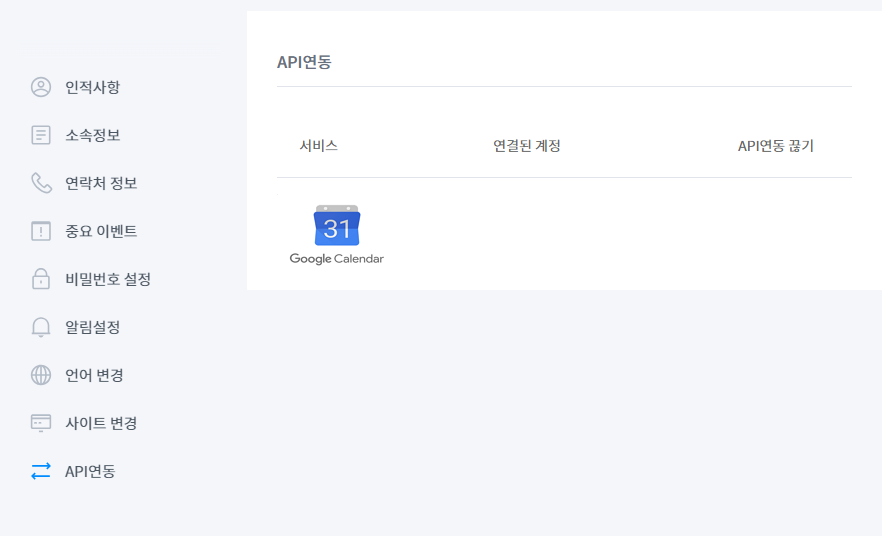Screen dimensions: 882x536
Task: Click the 연결된 계정 column header
Action: click(x=526, y=146)
